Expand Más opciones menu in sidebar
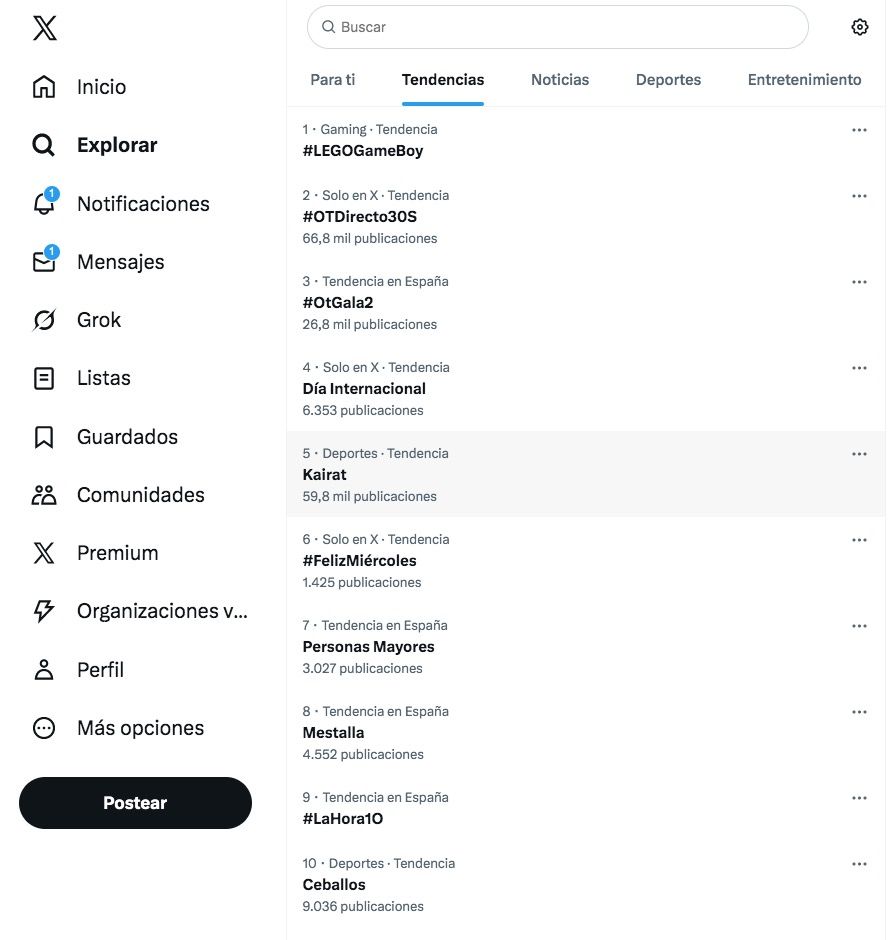This screenshot has width=896, height=940. [44, 728]
